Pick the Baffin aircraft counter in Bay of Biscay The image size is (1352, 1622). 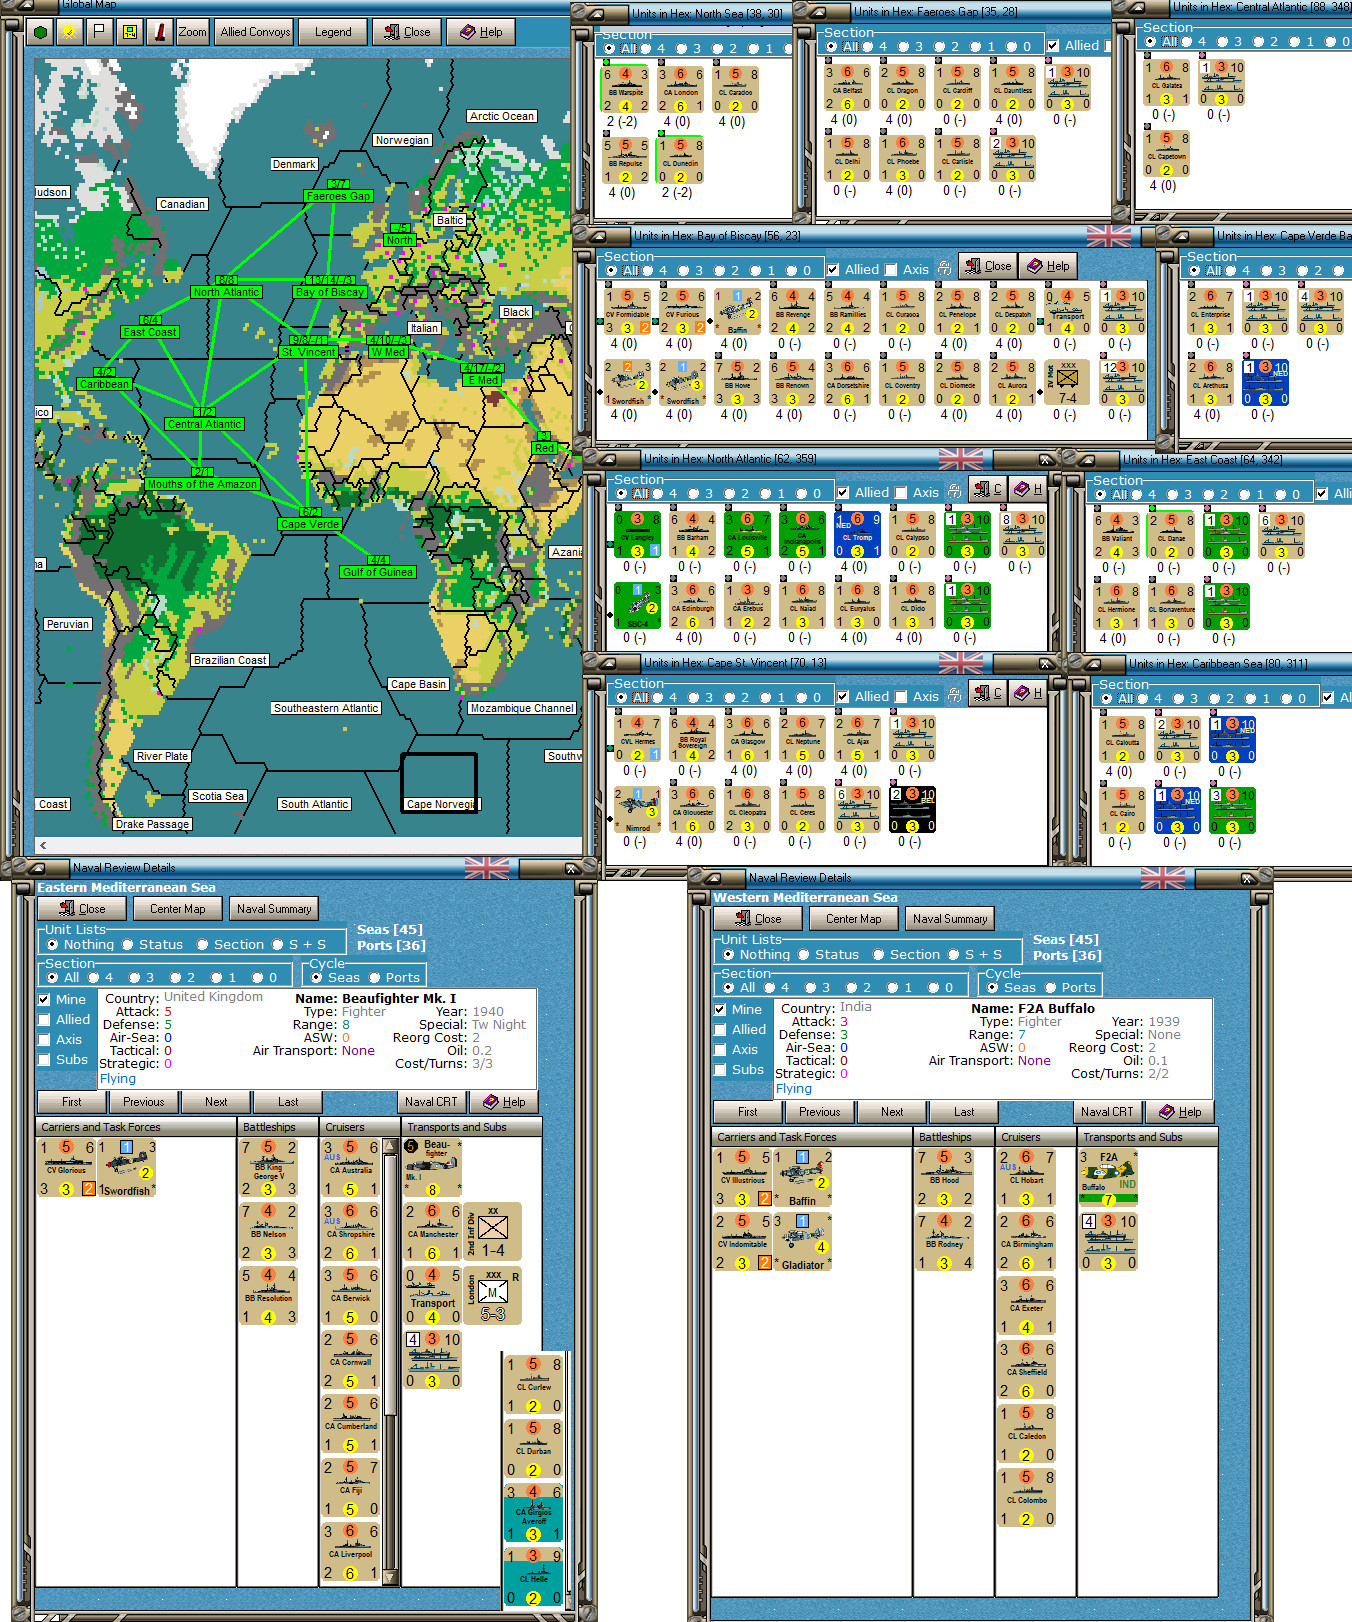coord(737,312)
